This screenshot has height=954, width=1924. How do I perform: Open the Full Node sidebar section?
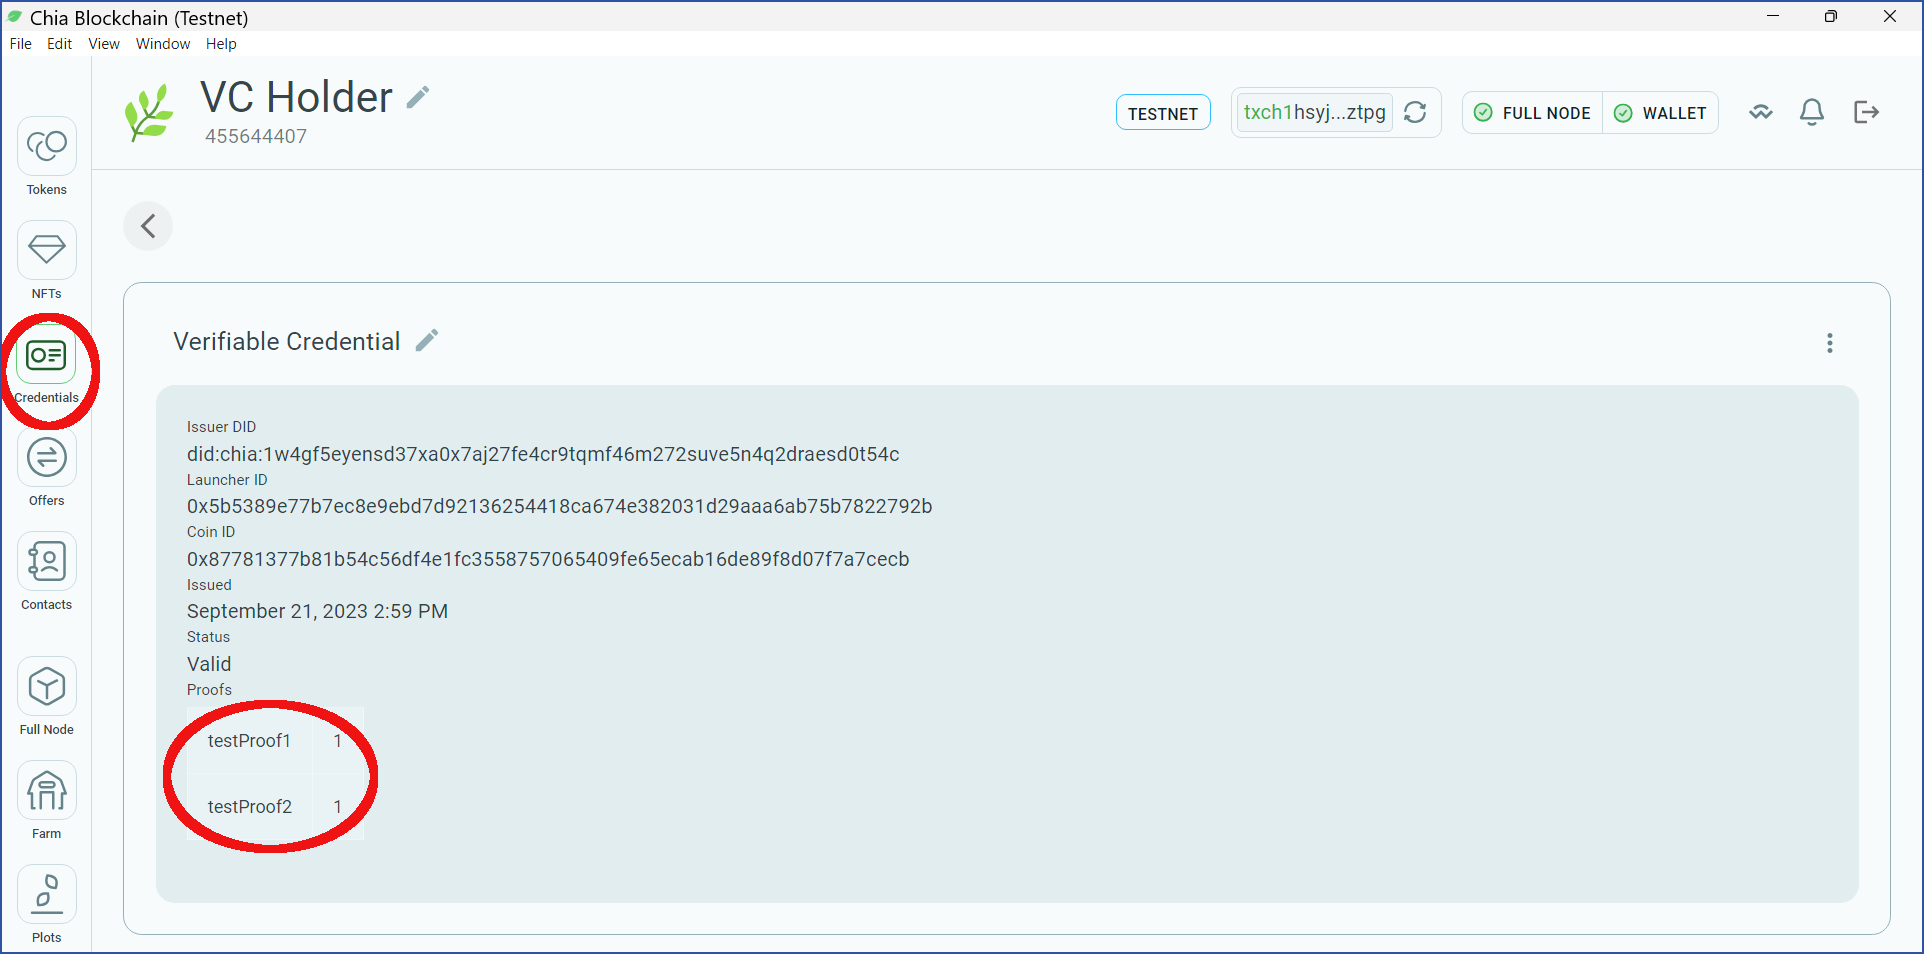tap(46, 697)
